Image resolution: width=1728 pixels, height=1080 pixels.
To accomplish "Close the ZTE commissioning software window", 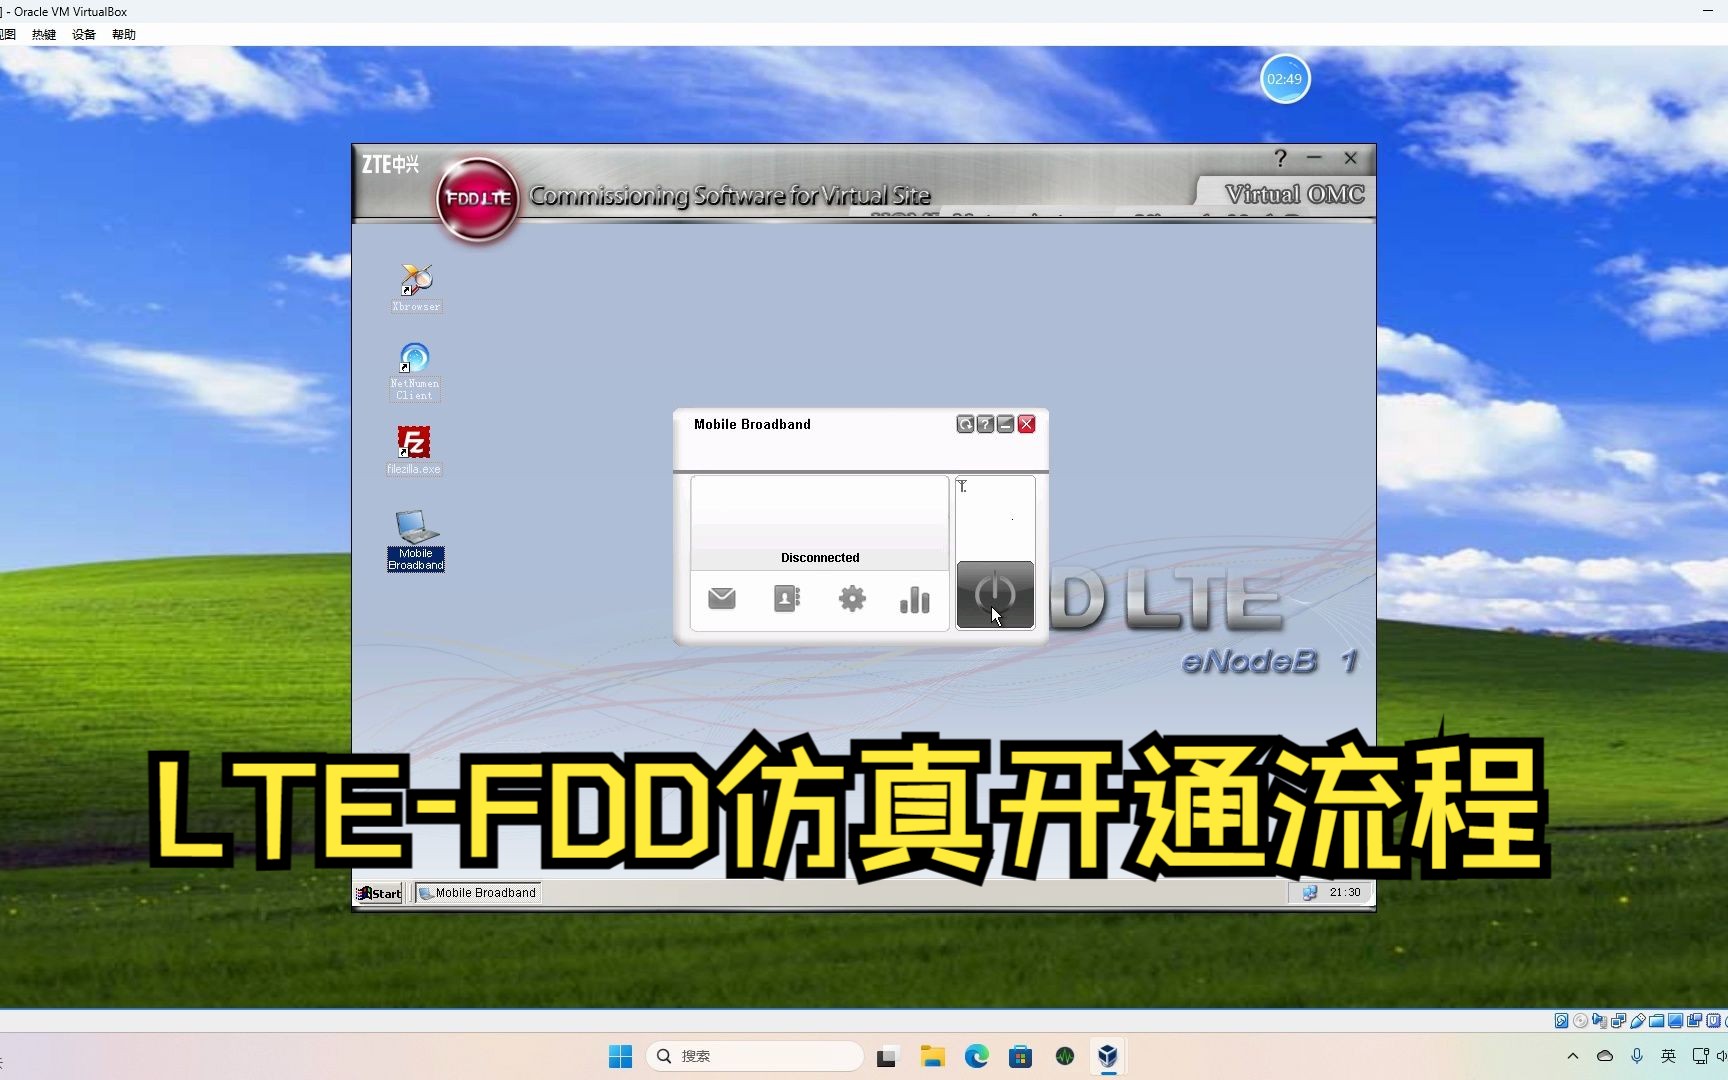I will click(x=1350, y=158).
